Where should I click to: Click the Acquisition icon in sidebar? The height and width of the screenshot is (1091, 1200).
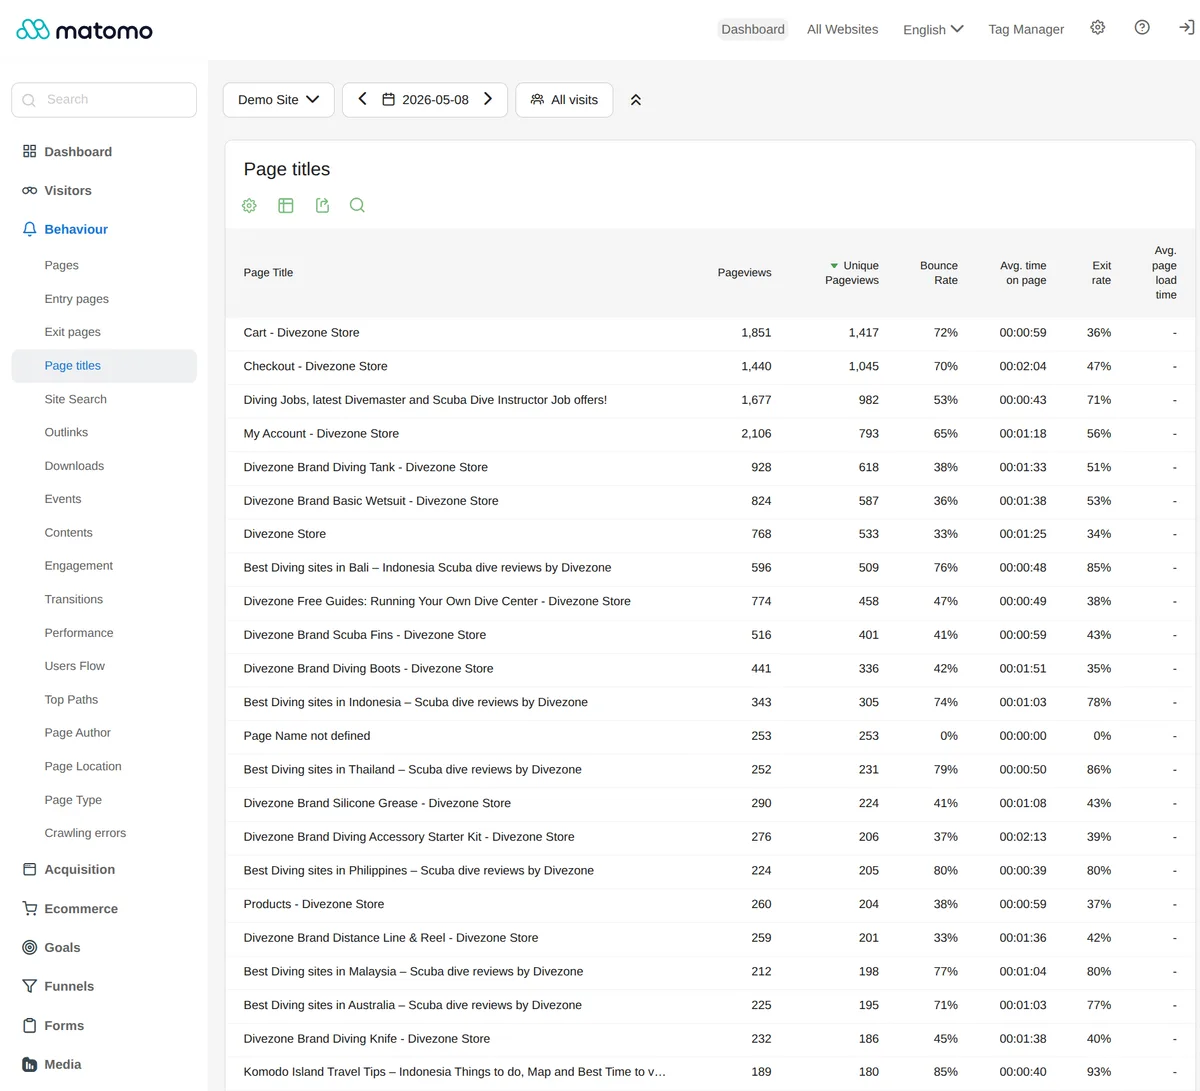click(x=29, y=869)
